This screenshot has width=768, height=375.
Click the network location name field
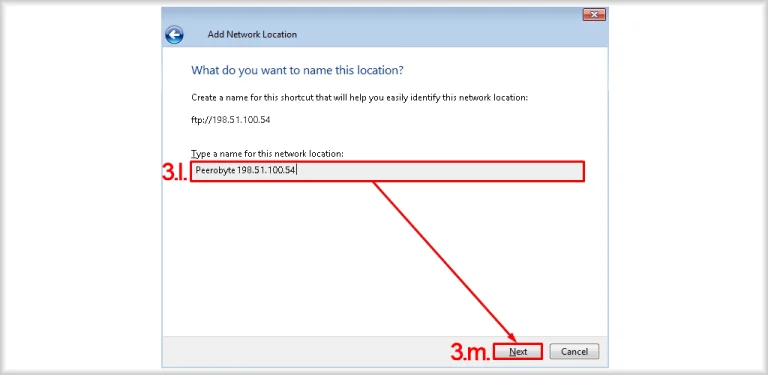tap(387, 171)
